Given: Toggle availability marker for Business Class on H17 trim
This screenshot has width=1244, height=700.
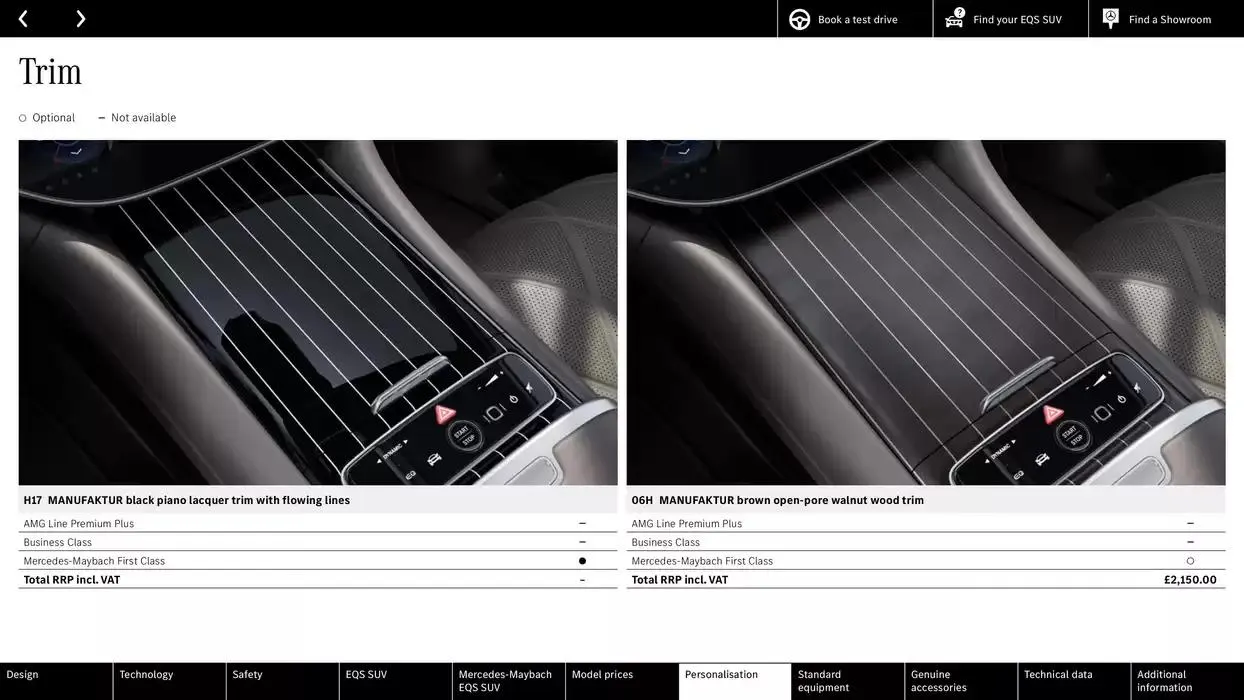Looking at the screenshot, I should [x=581, y=541].
